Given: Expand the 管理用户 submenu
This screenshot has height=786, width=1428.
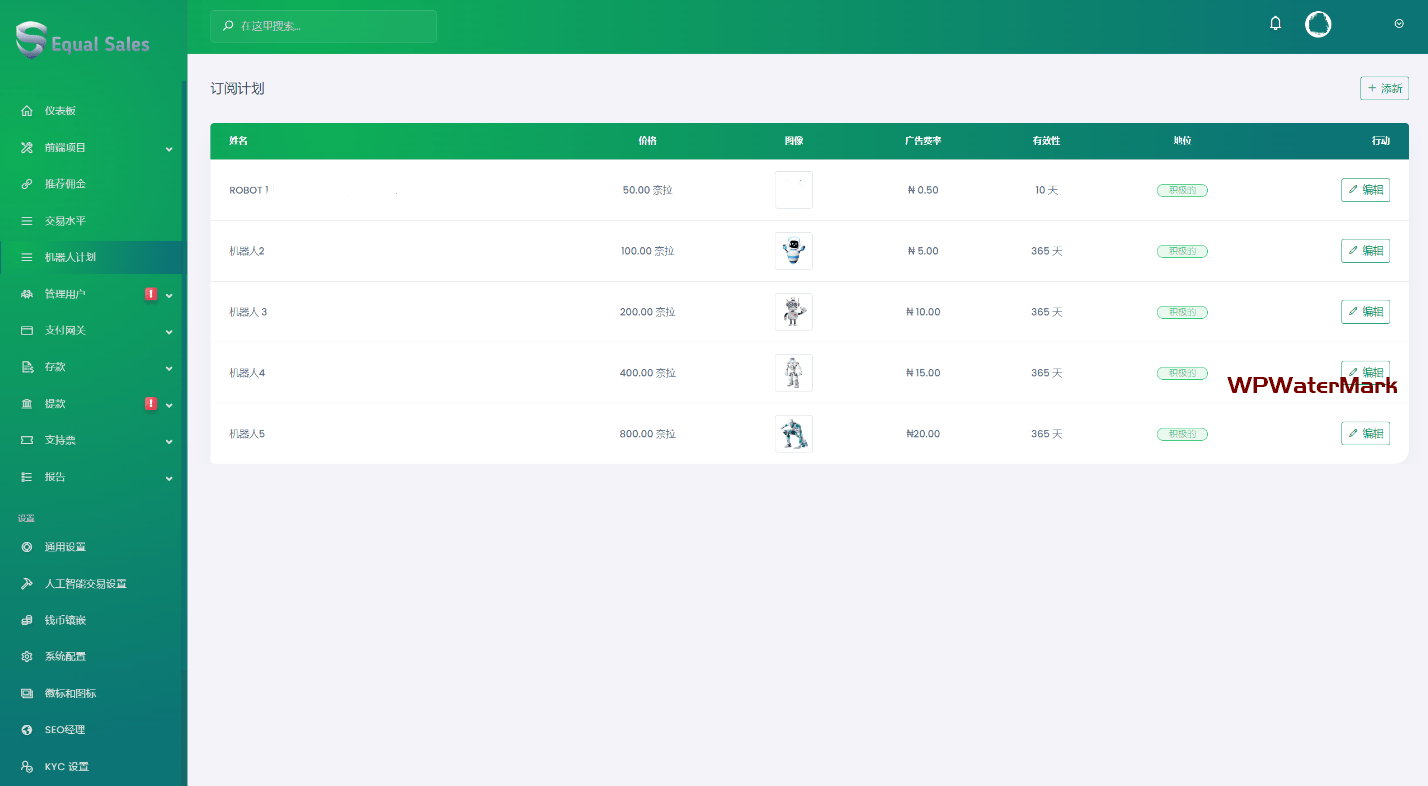Looking at the screenshot, I should [169, 295].
